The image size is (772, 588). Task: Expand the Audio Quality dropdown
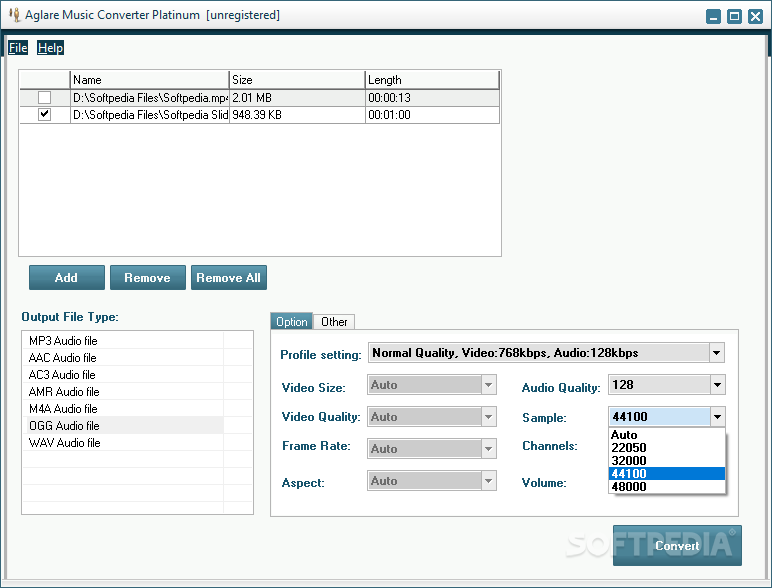click(x=717, y=385)
